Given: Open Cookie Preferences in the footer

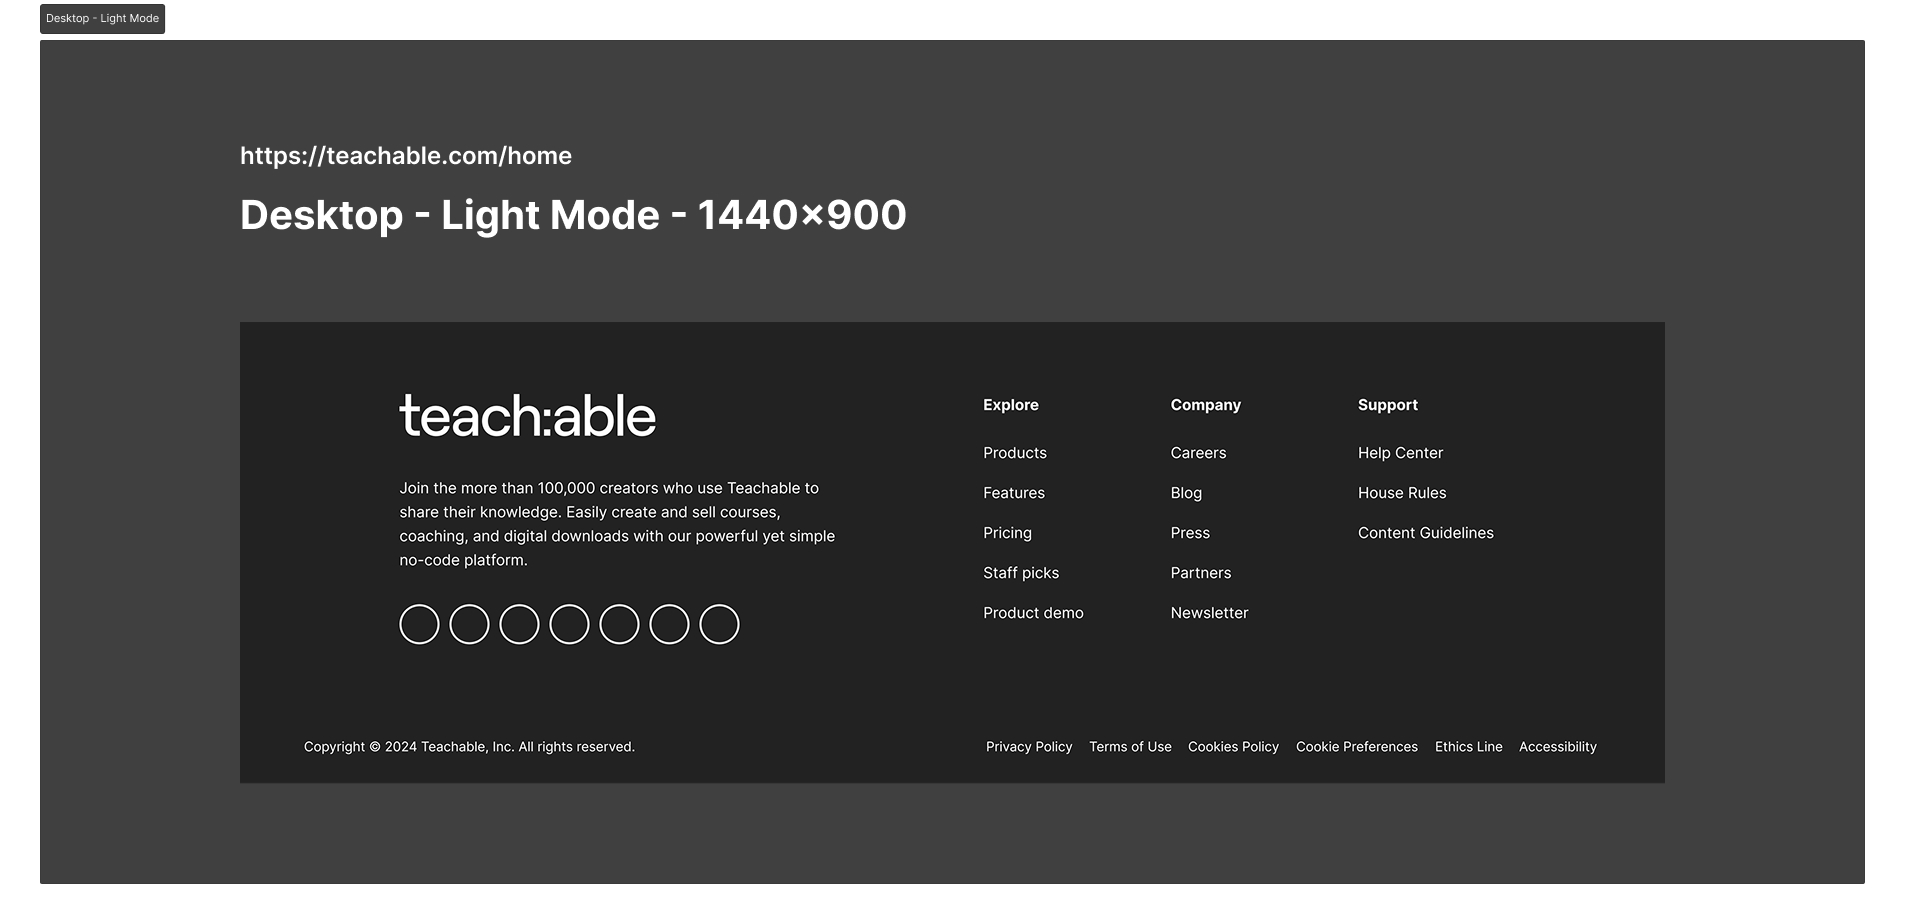Looking at the screenshot, I should point(1357,747).
